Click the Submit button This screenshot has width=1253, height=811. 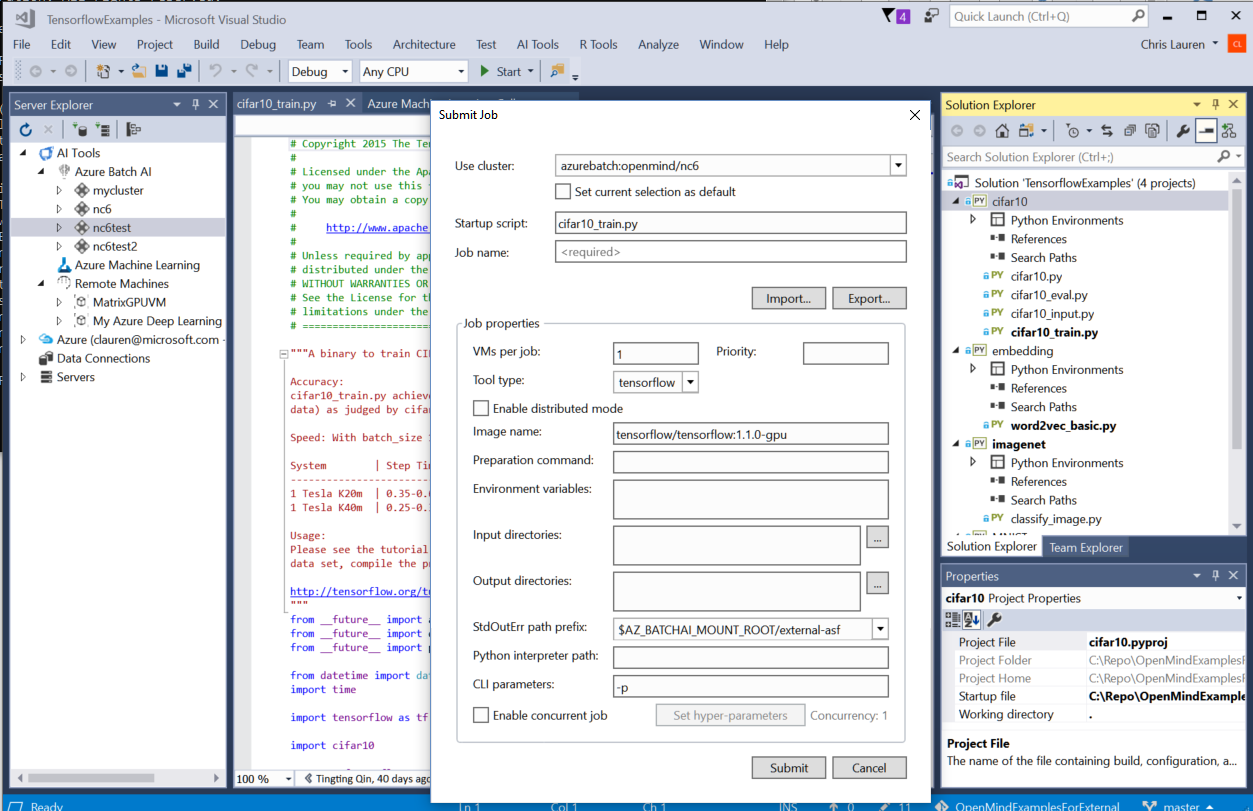[x=789, y=768]
